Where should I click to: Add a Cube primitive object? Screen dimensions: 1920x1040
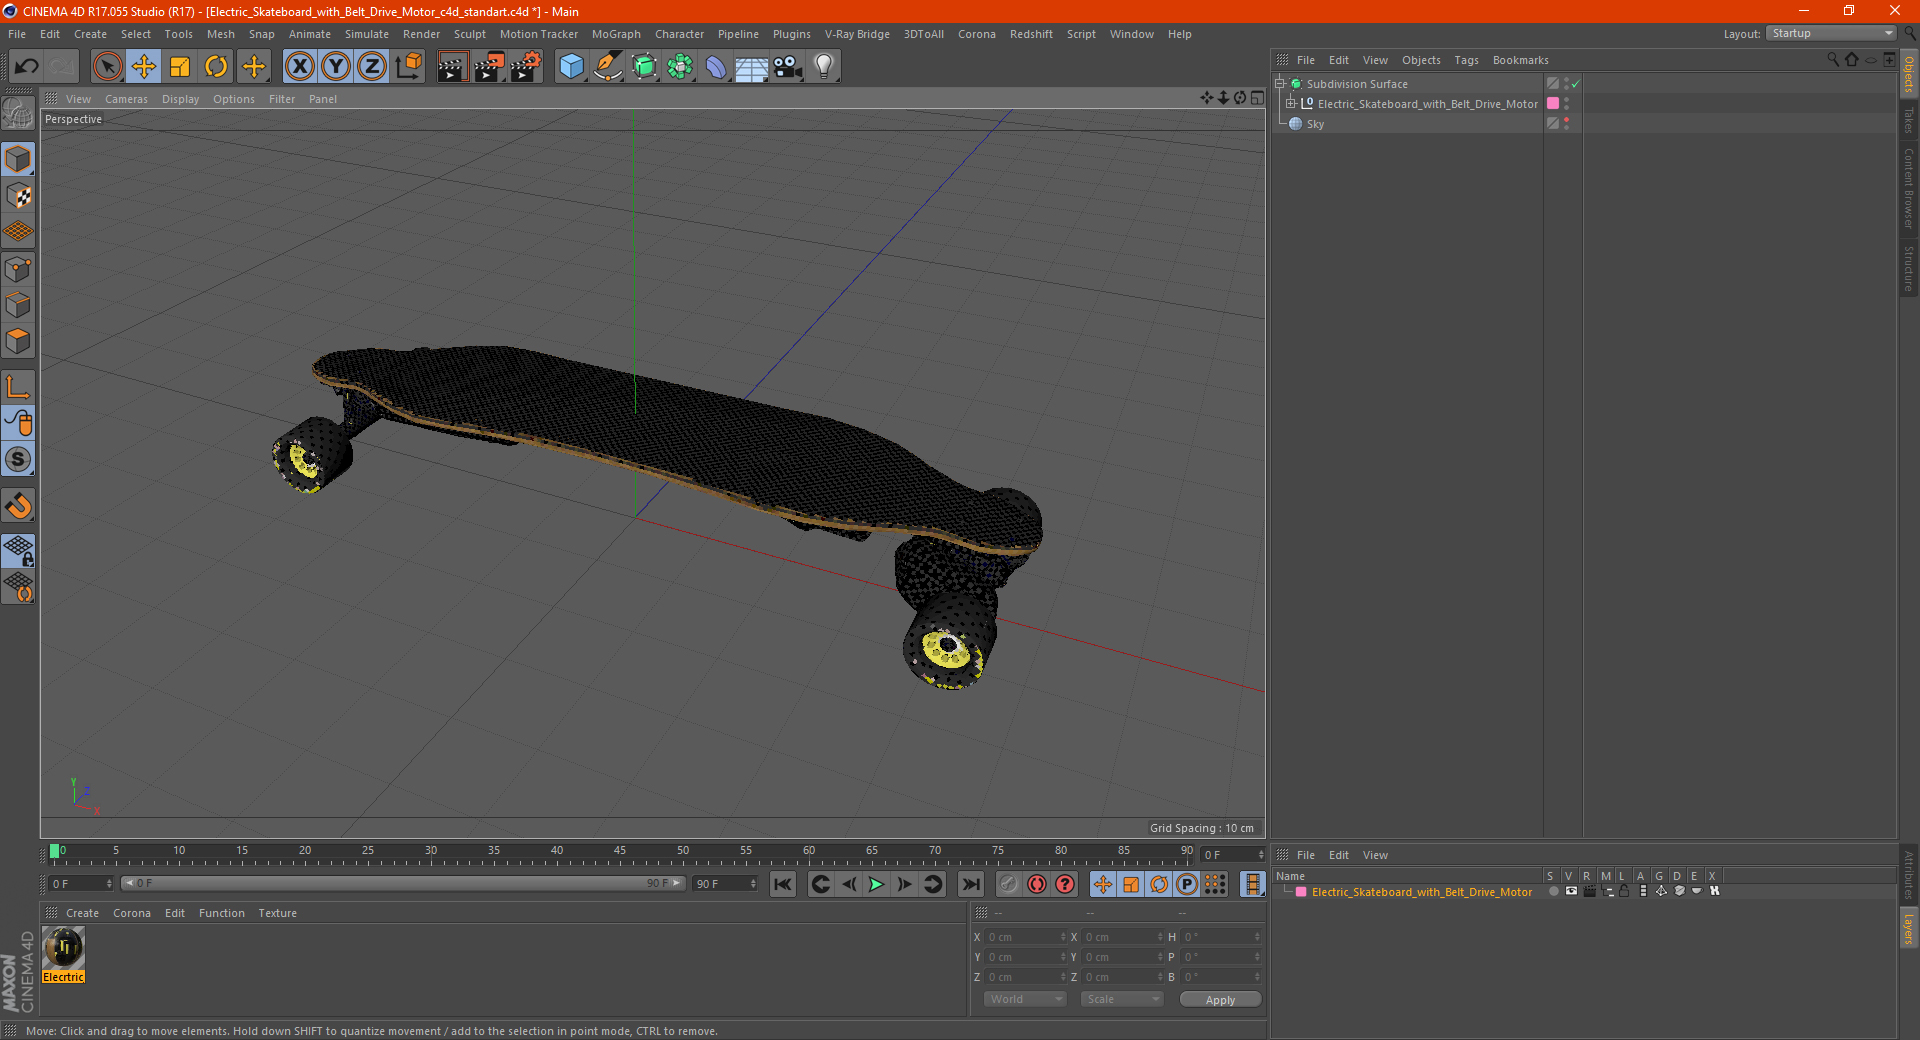click(x=571, y=67)
